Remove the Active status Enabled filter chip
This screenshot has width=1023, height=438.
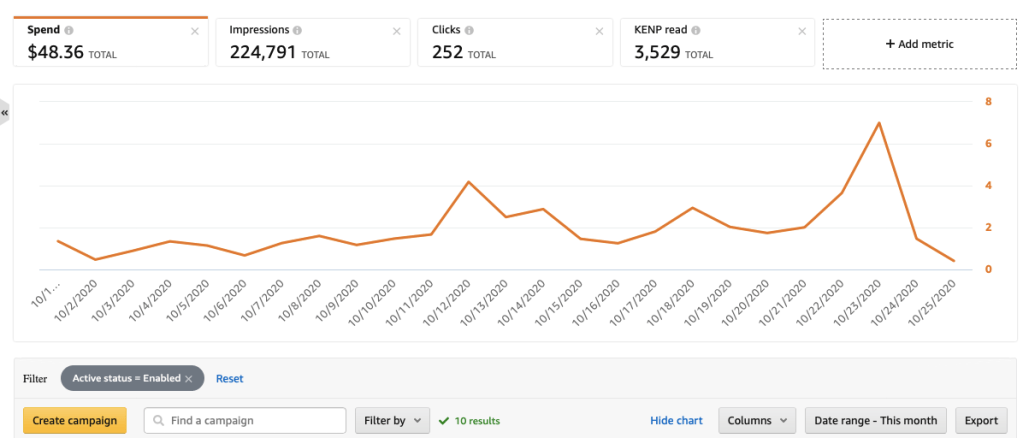tap(188, 379)
